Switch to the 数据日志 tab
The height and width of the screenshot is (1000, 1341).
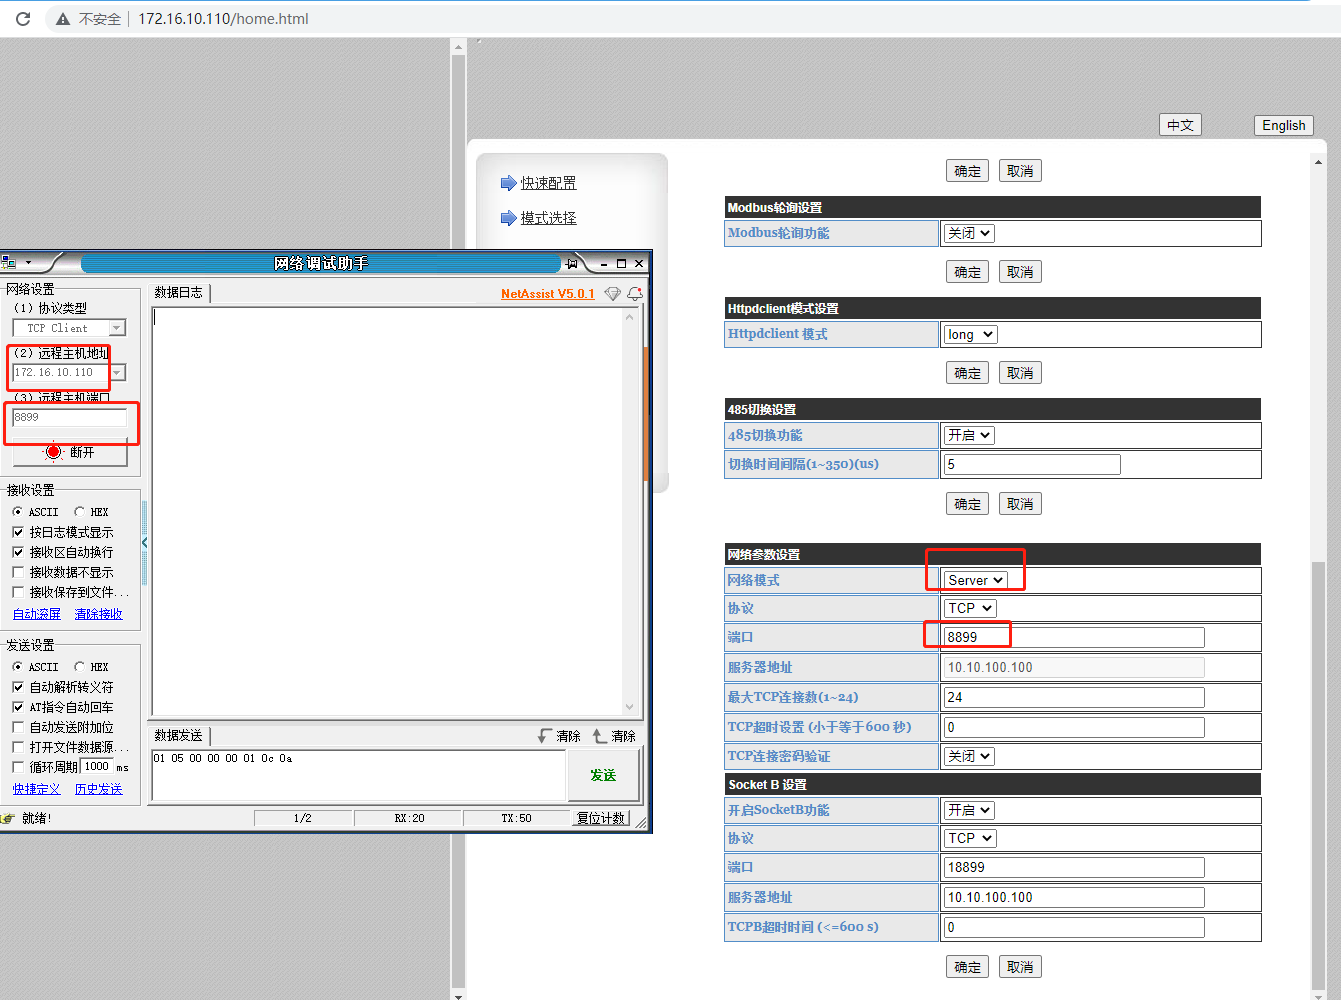coord(179,292)
